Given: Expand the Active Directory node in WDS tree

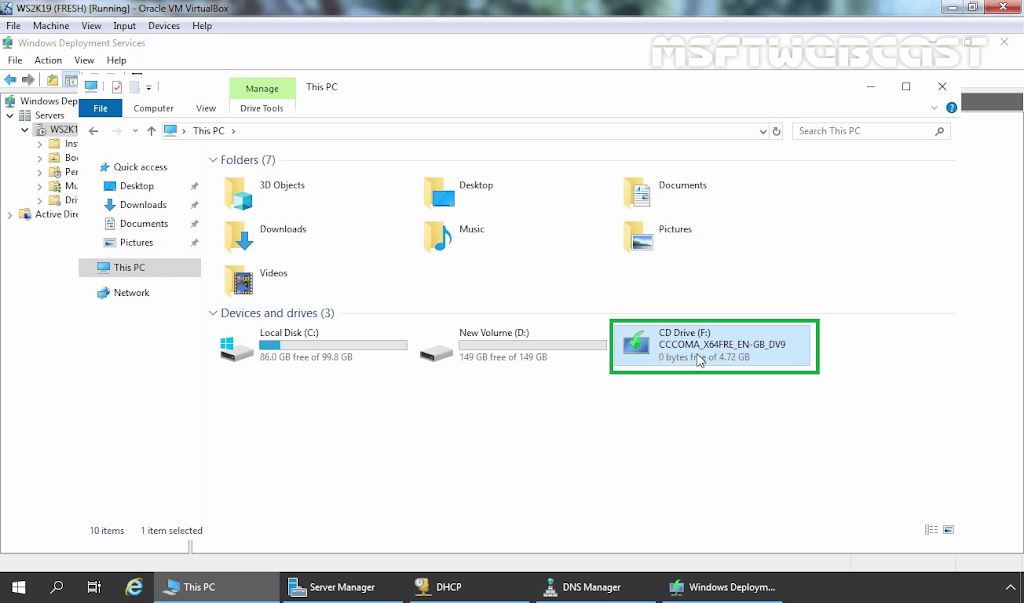Looking at the screenshot, I should tap(10, 215).
